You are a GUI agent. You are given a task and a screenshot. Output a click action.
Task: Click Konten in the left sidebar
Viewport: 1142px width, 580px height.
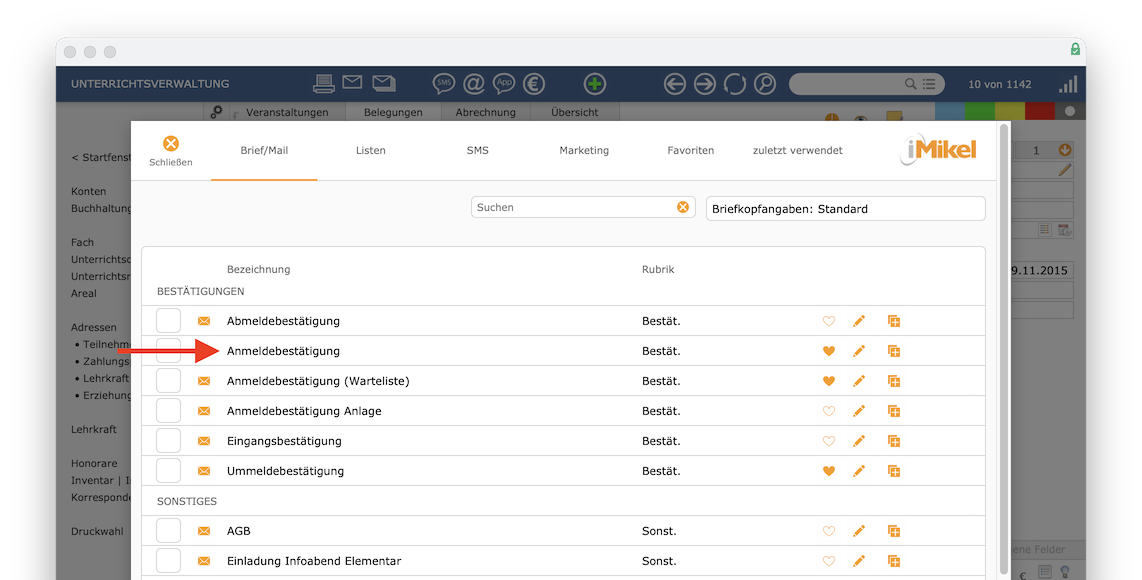pos(89,191)
